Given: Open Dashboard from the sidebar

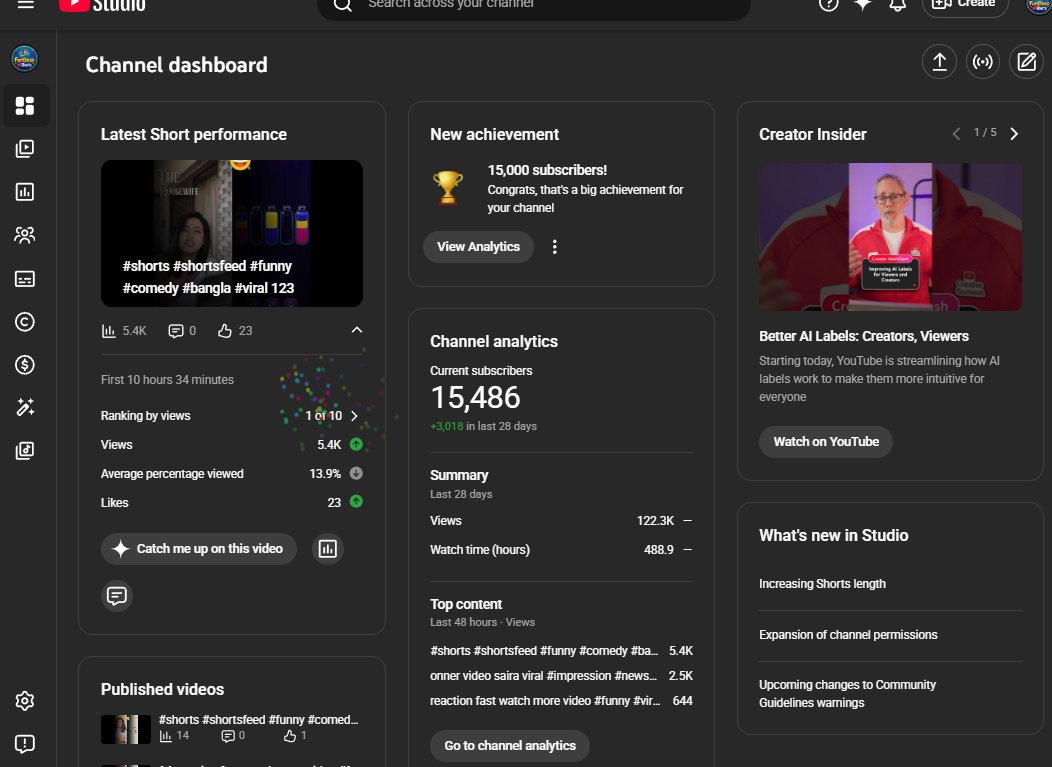Looking at the screenshot, I should [25, 105].
